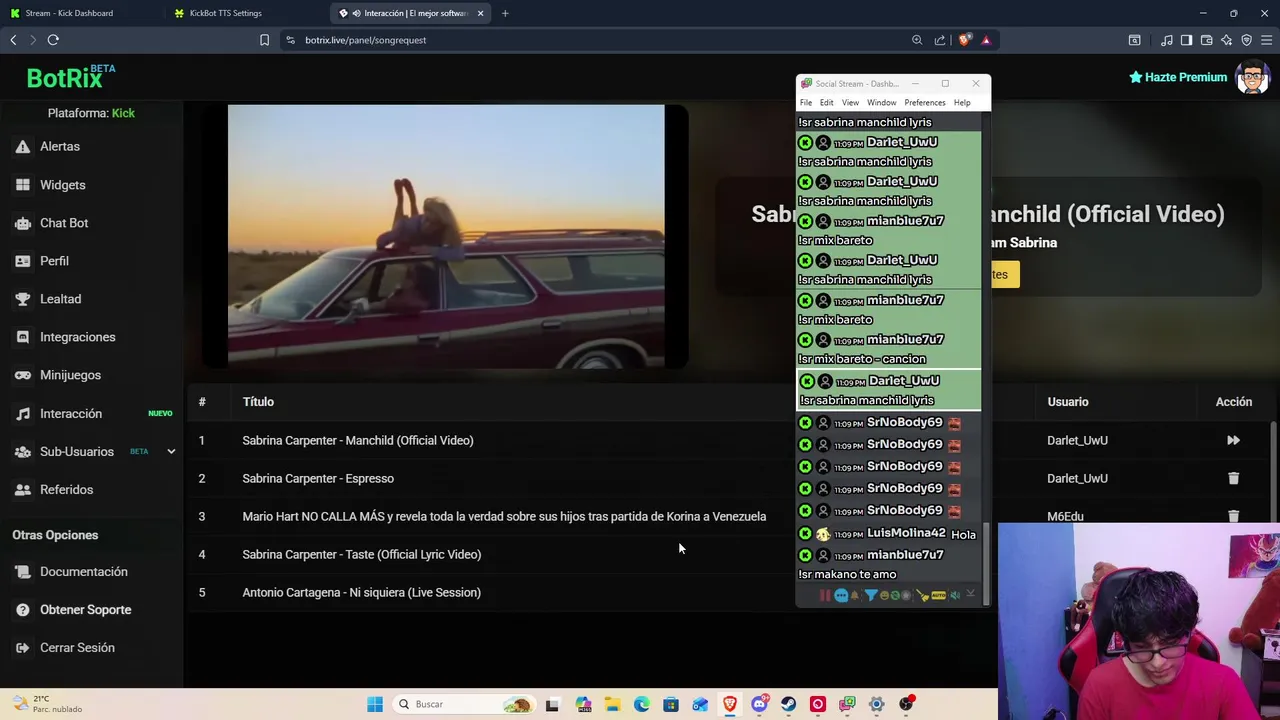The width and height of the screenshot is (1280, 720).
Task: Open the Edit menu in Social Stream
Action: tap(827, 102)
